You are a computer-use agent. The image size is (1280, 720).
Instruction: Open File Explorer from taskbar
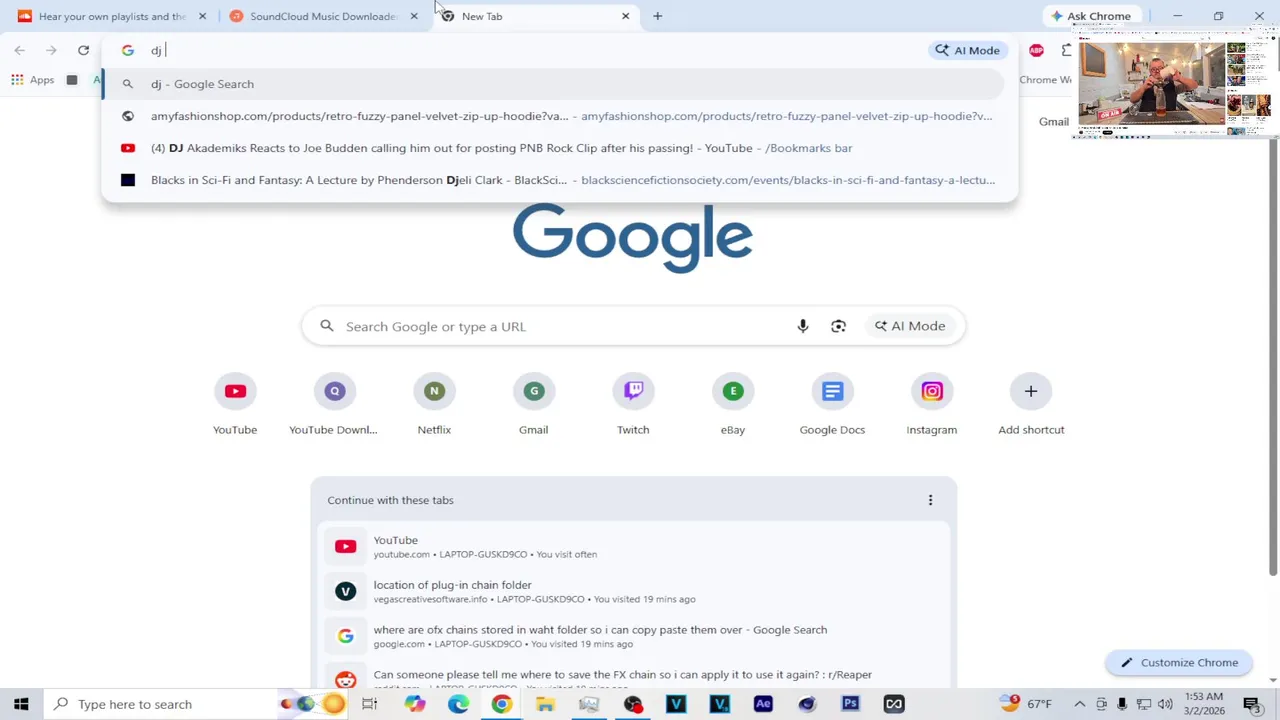545,704
